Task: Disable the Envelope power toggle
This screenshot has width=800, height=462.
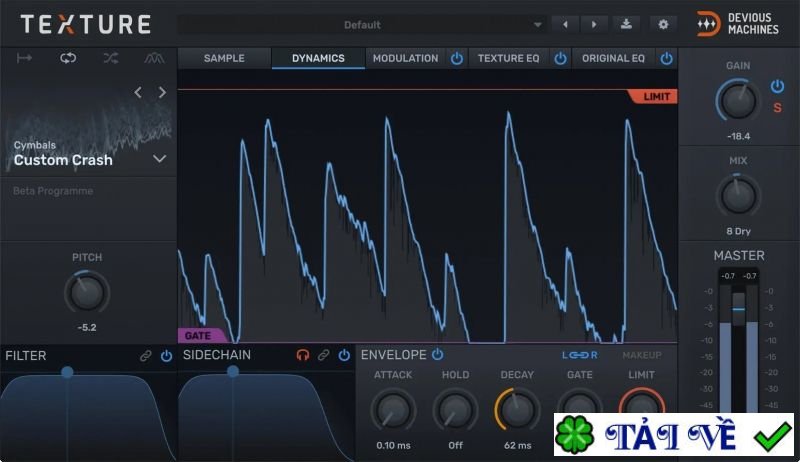Action: tap(437, 355)
